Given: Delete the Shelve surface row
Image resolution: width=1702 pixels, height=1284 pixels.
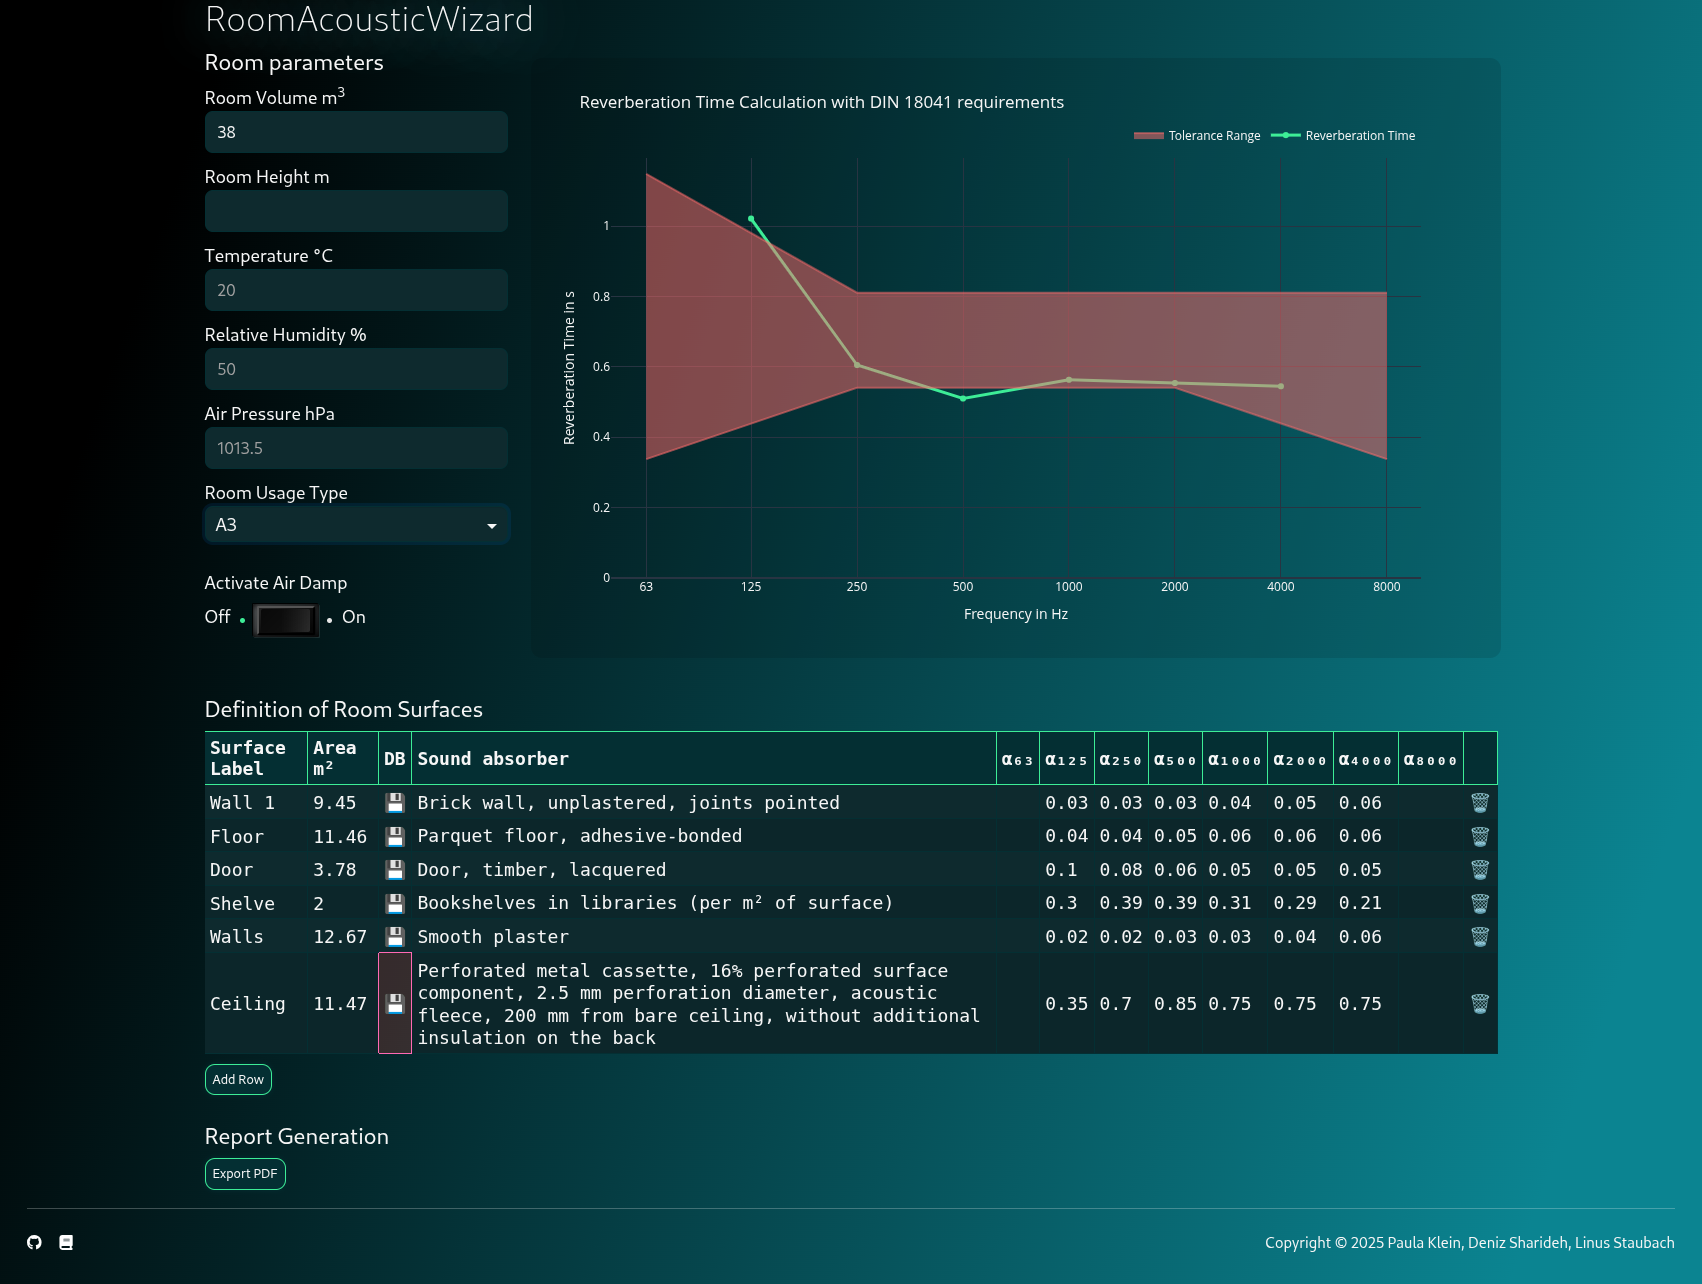Looking at the screenshot, I should (x=1480, y=903).
